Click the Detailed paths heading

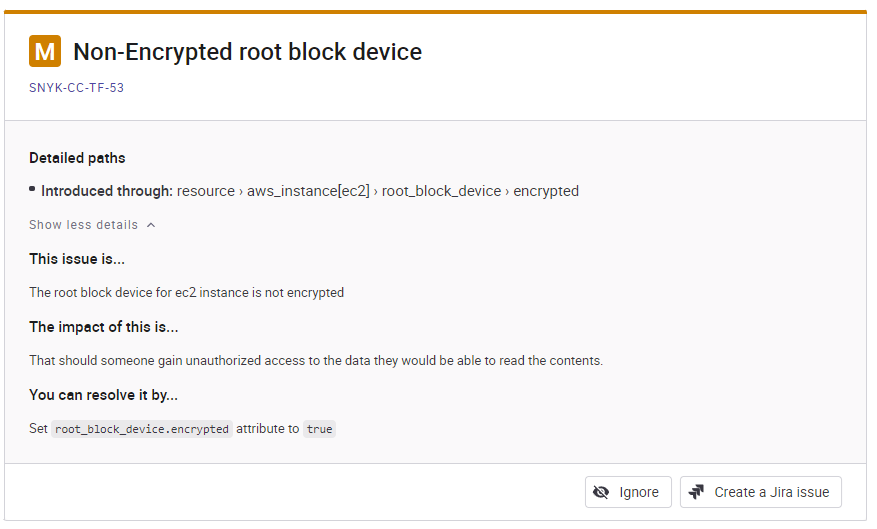pyautogui.click(x=77, y=158)
